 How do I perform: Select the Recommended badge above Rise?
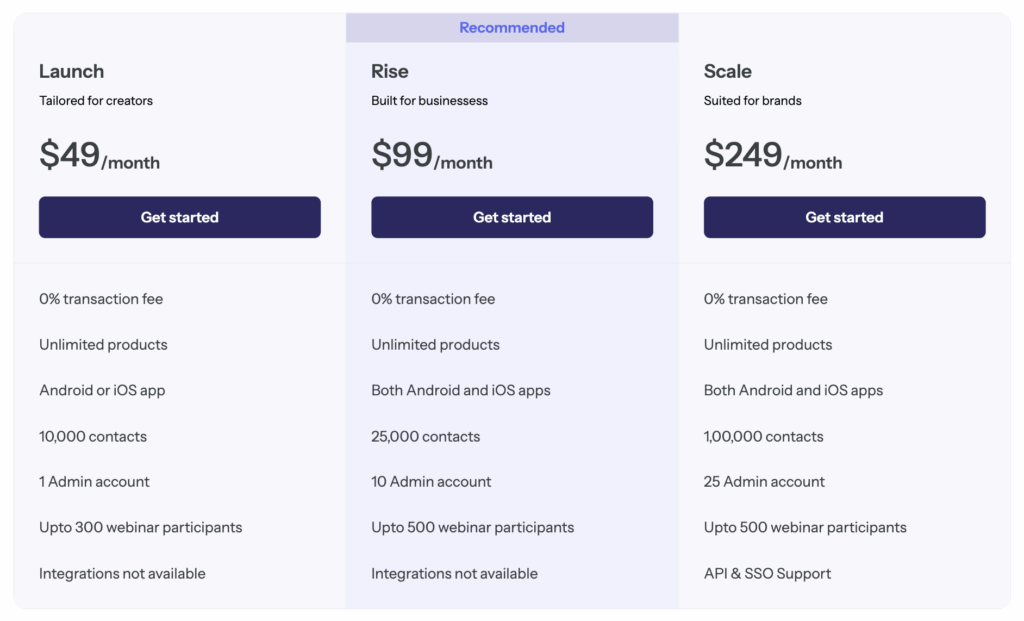[511, 27]
